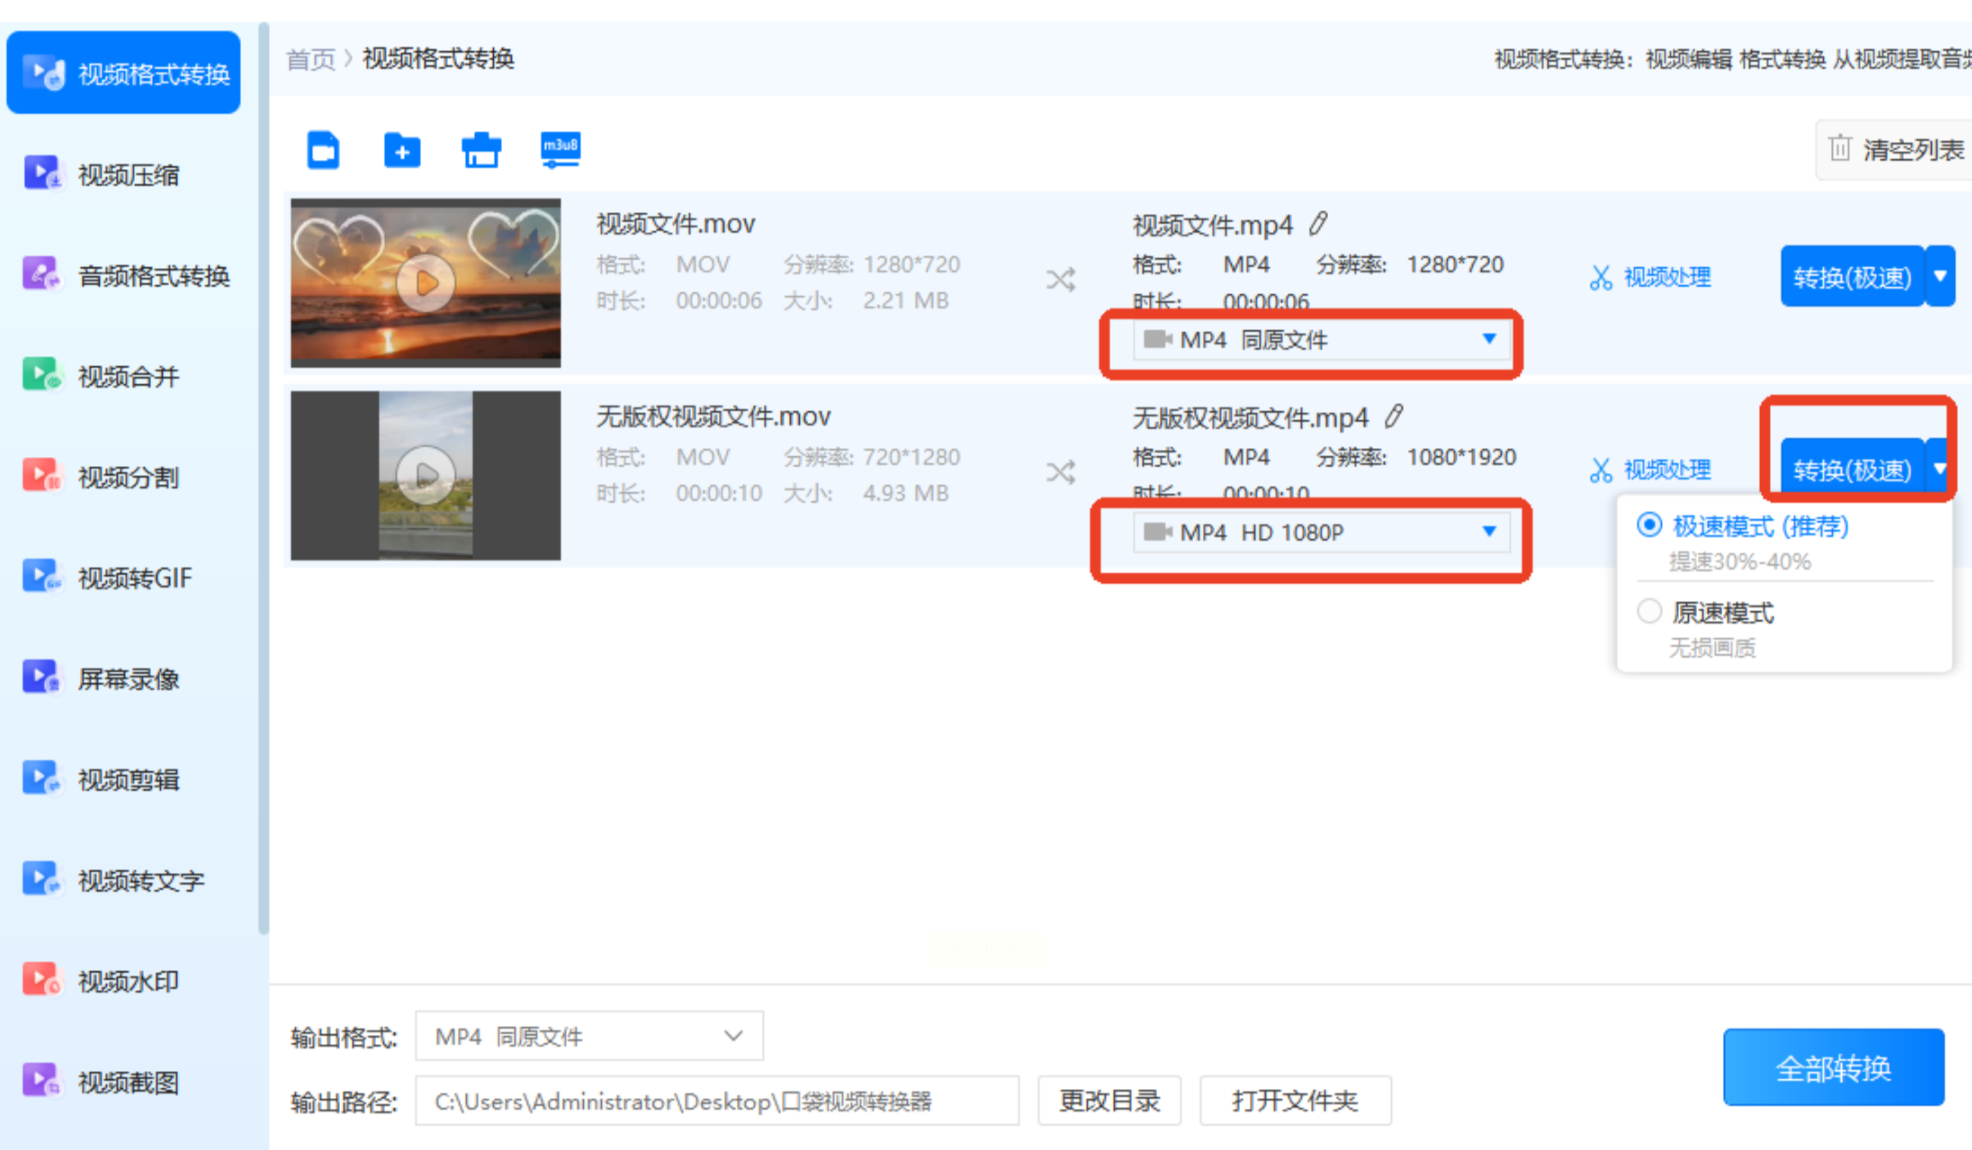Click shuffle icon in second video row
This screenshot has width=1972, height=1150.
coord(1061,472)
